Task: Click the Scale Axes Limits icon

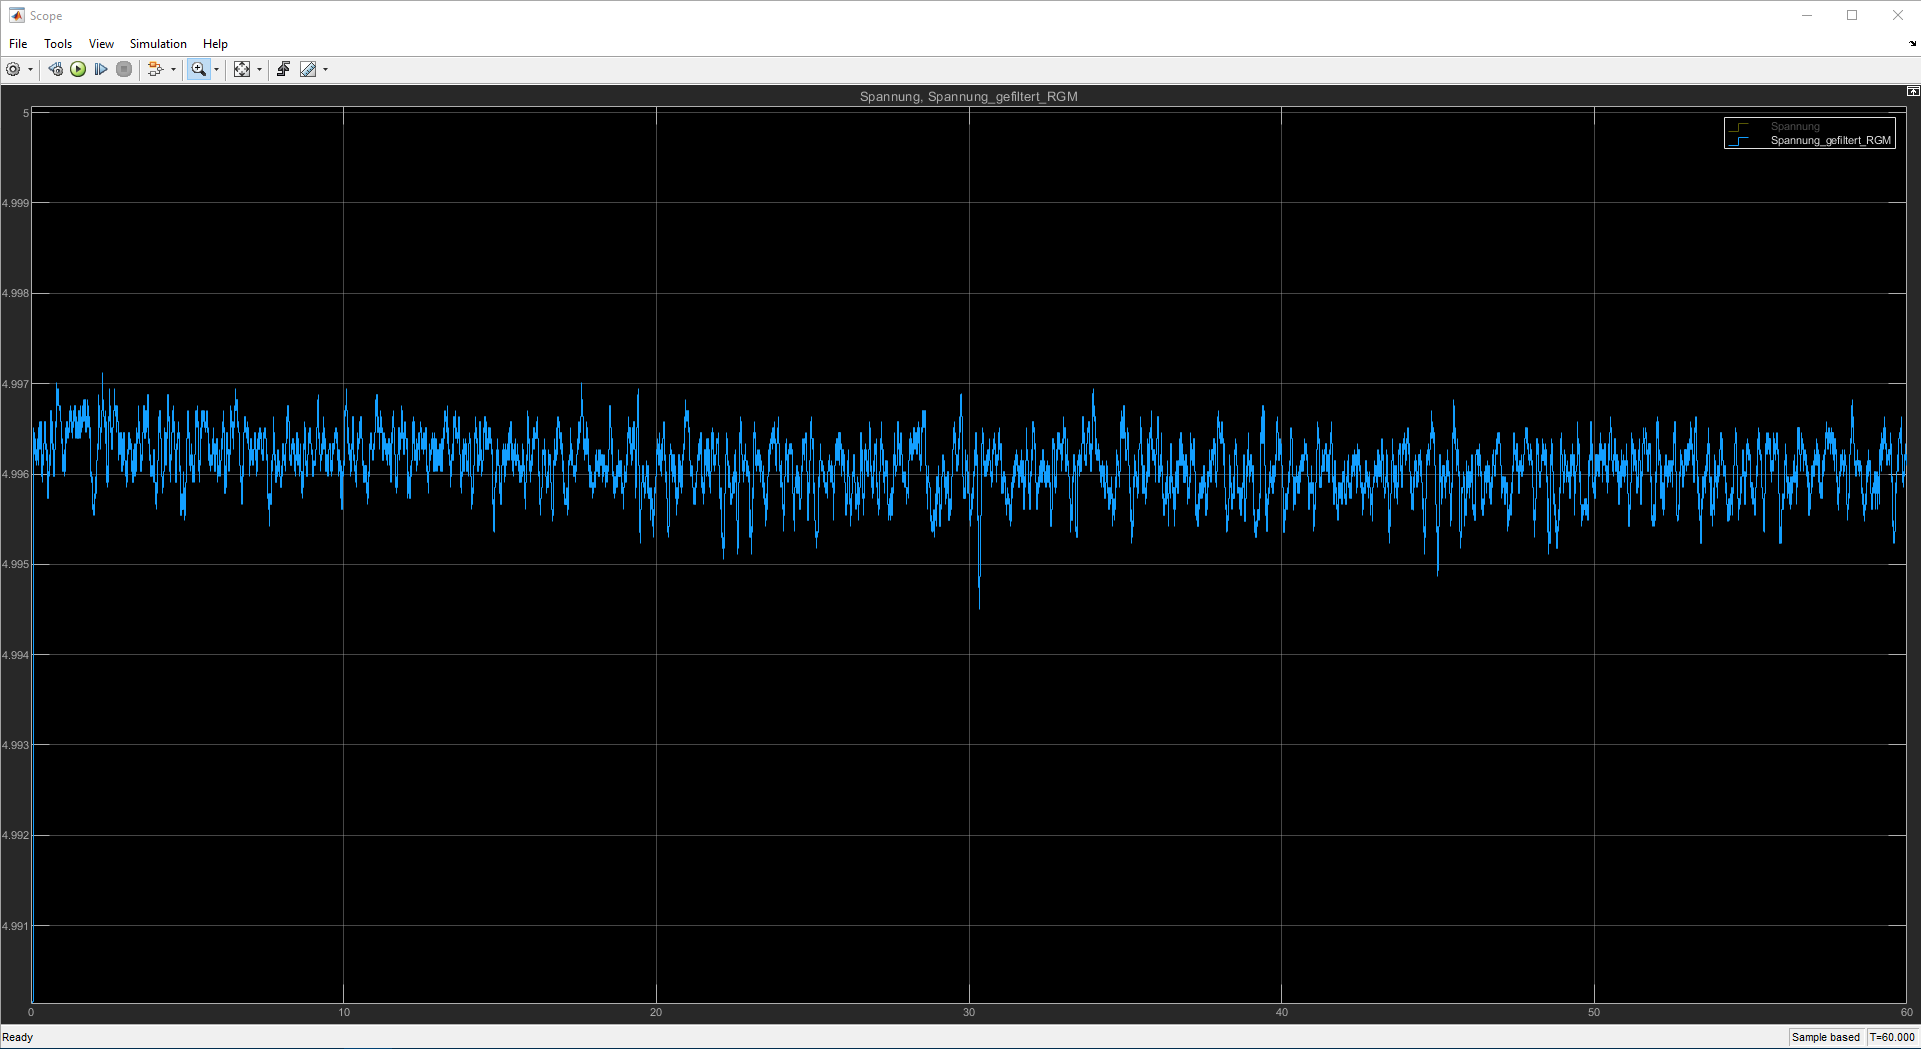Action: click(242, 69)
